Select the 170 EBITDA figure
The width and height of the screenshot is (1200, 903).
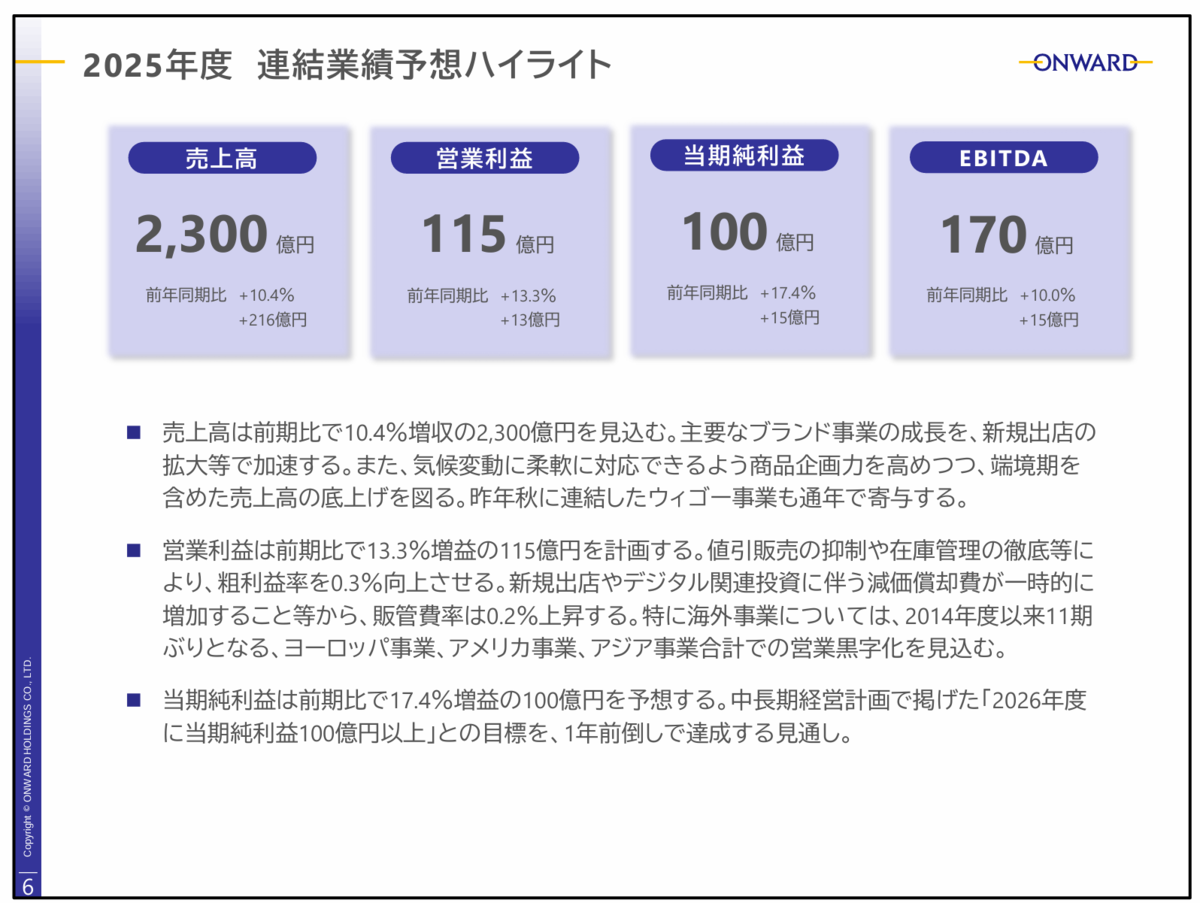click(983, 236)
